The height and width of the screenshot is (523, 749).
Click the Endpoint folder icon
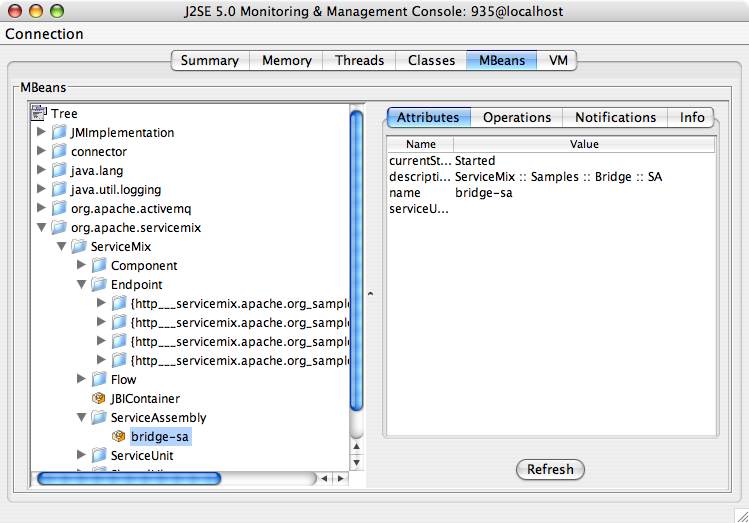[99, 285]
